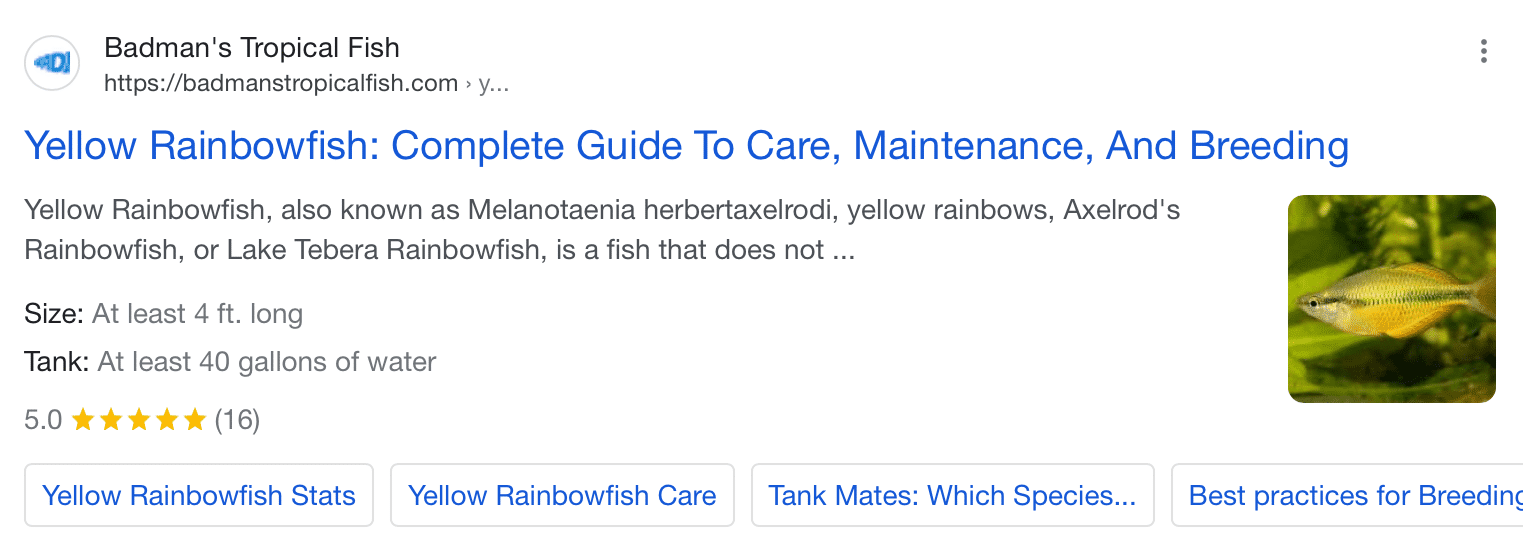Open the Yellow Rainbowfish Care sitelink
Image resolution: width=1523 pixels, height=542 pixels.
coord(562,495)
